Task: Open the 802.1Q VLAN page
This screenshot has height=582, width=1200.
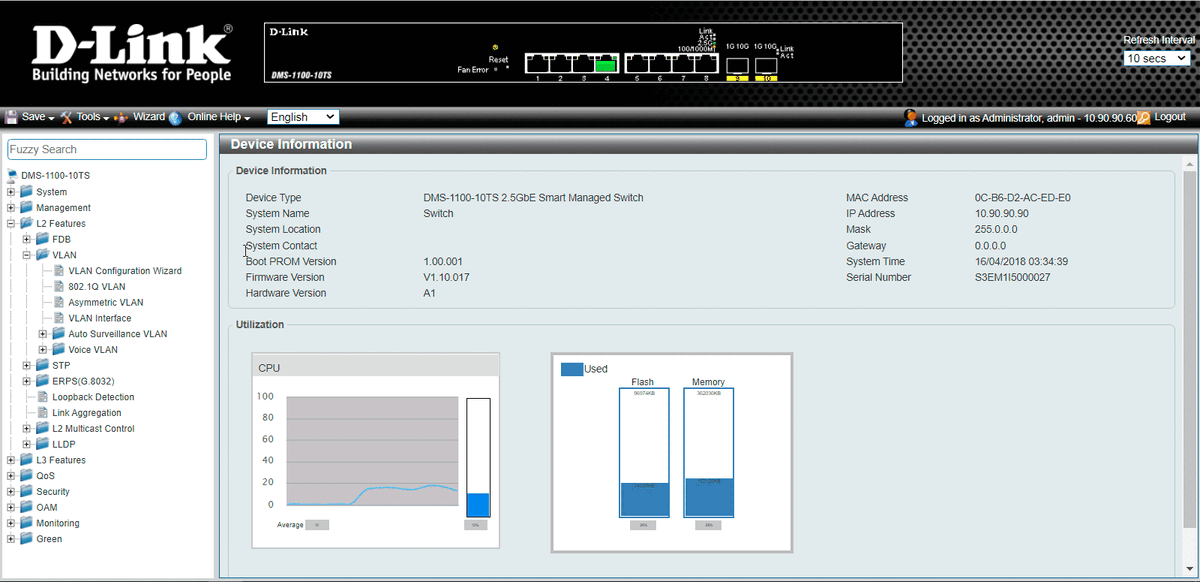Action: (97, 287)
